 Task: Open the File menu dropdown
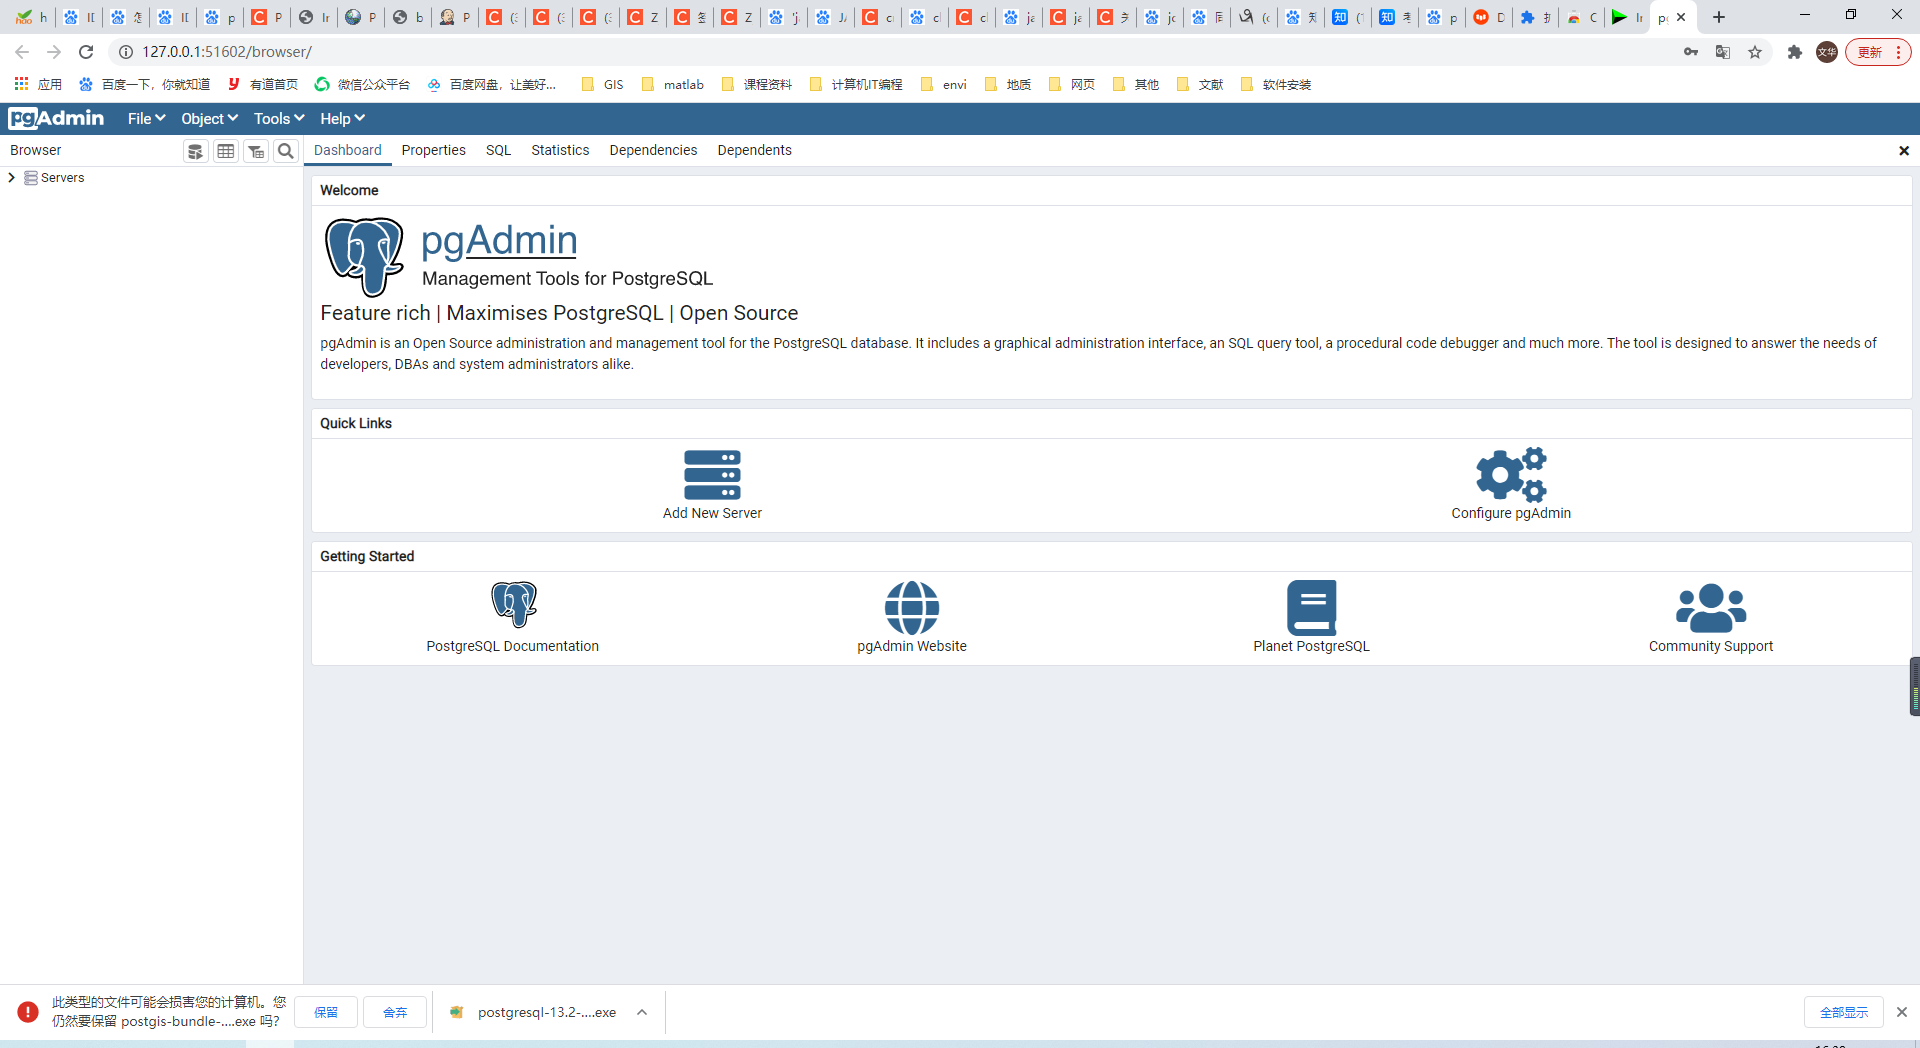[x=146, y=119]
